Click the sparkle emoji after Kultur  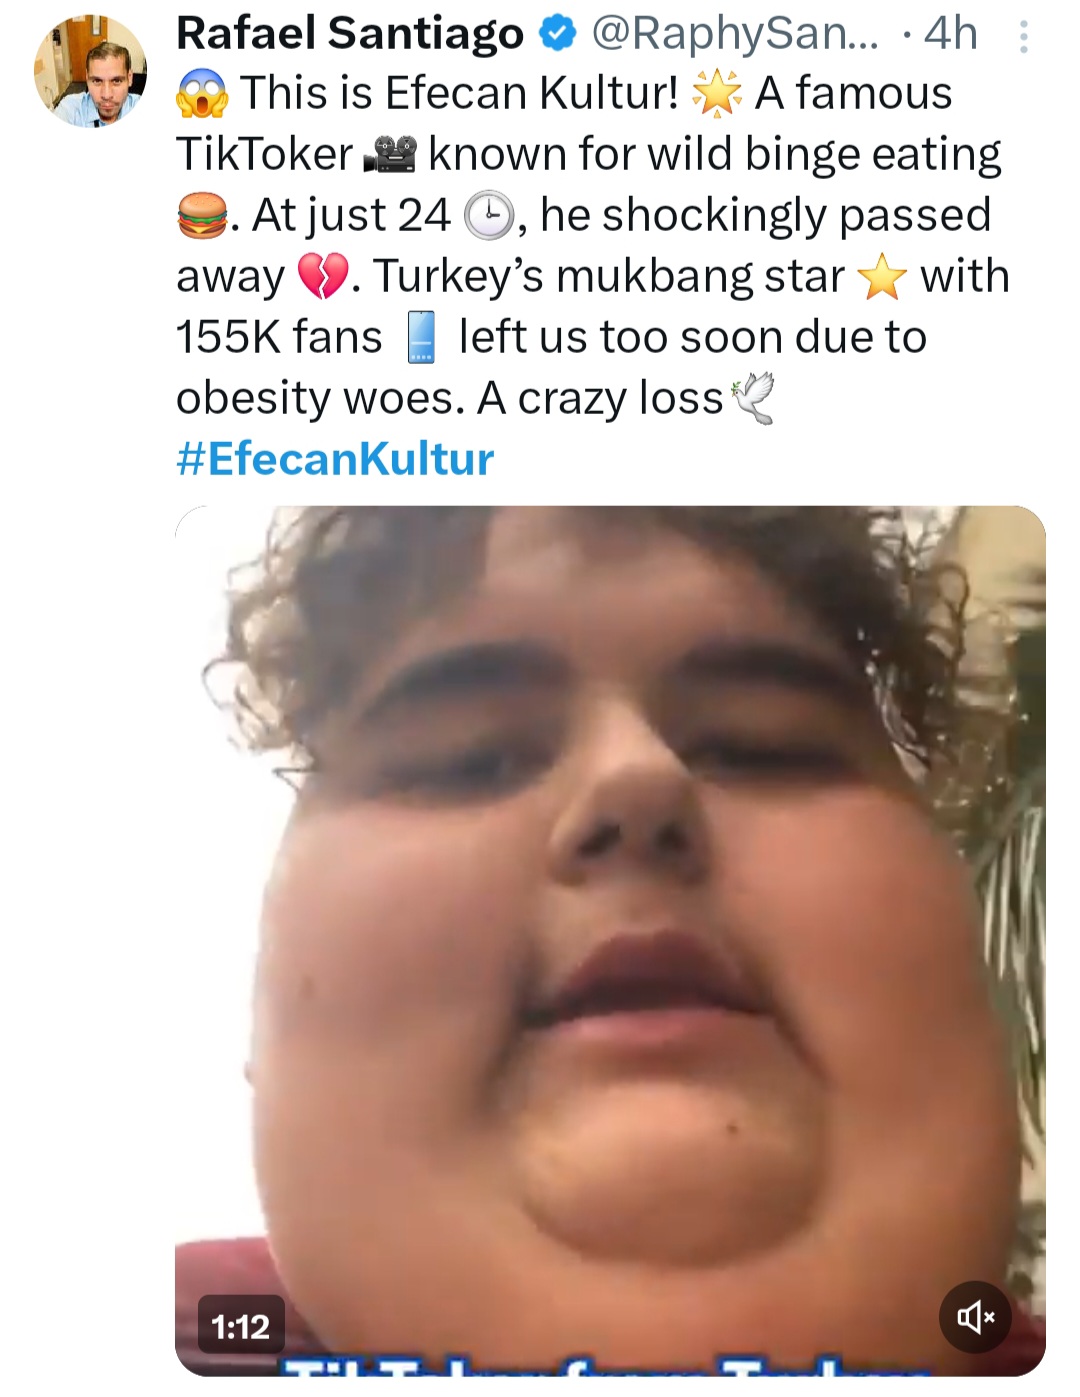717,95
